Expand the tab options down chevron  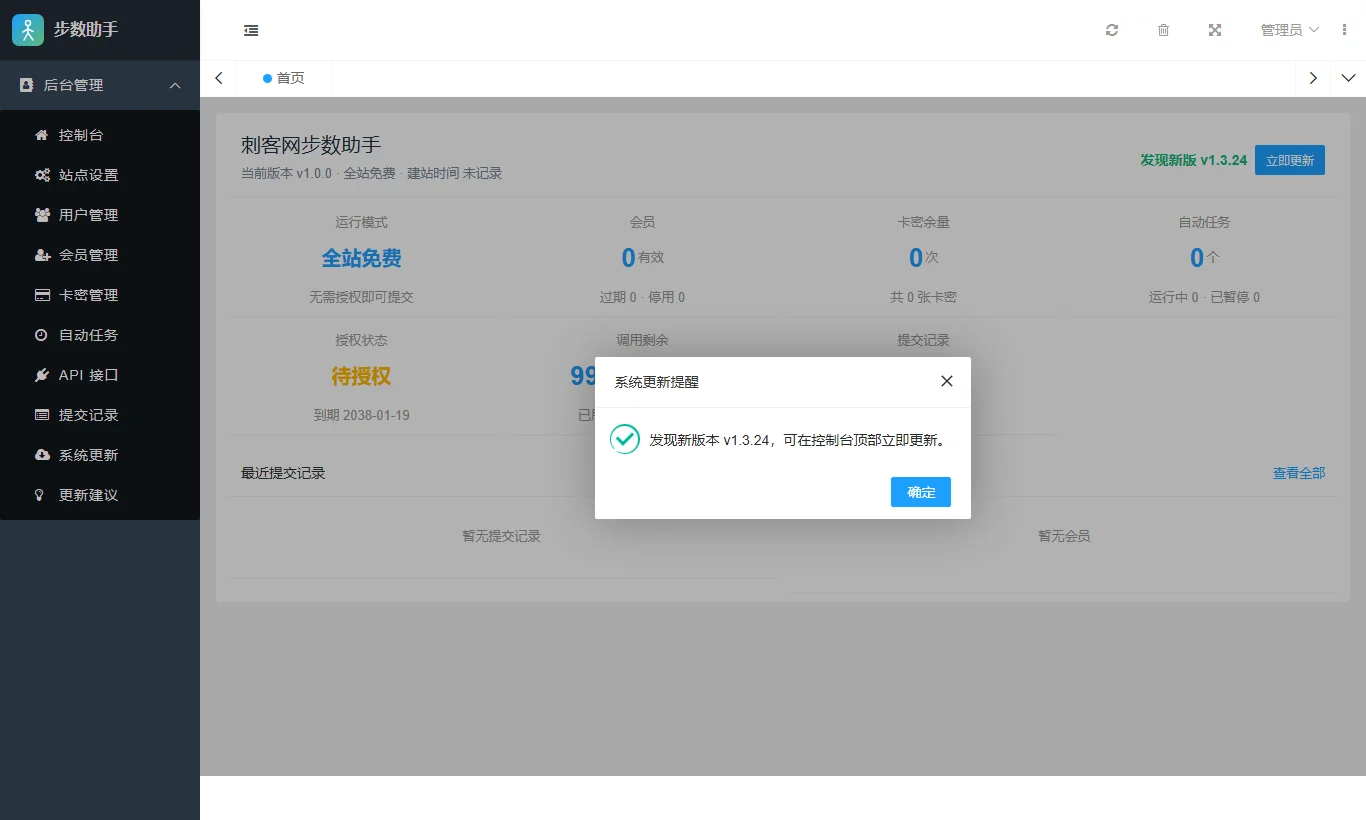[1348, 78]
